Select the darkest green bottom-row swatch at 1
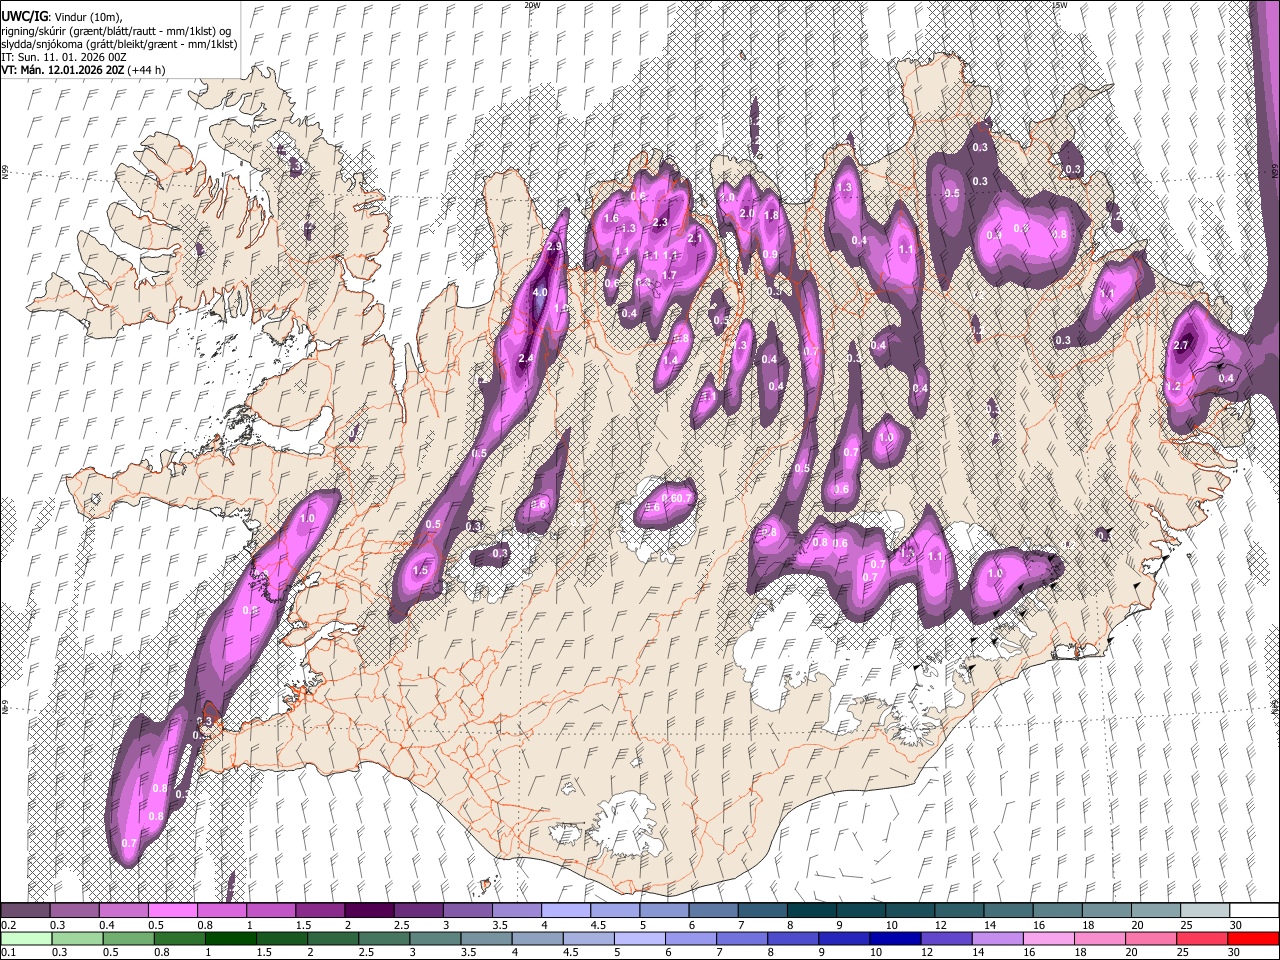This screenshot has height=960, width=1280. 230,938
